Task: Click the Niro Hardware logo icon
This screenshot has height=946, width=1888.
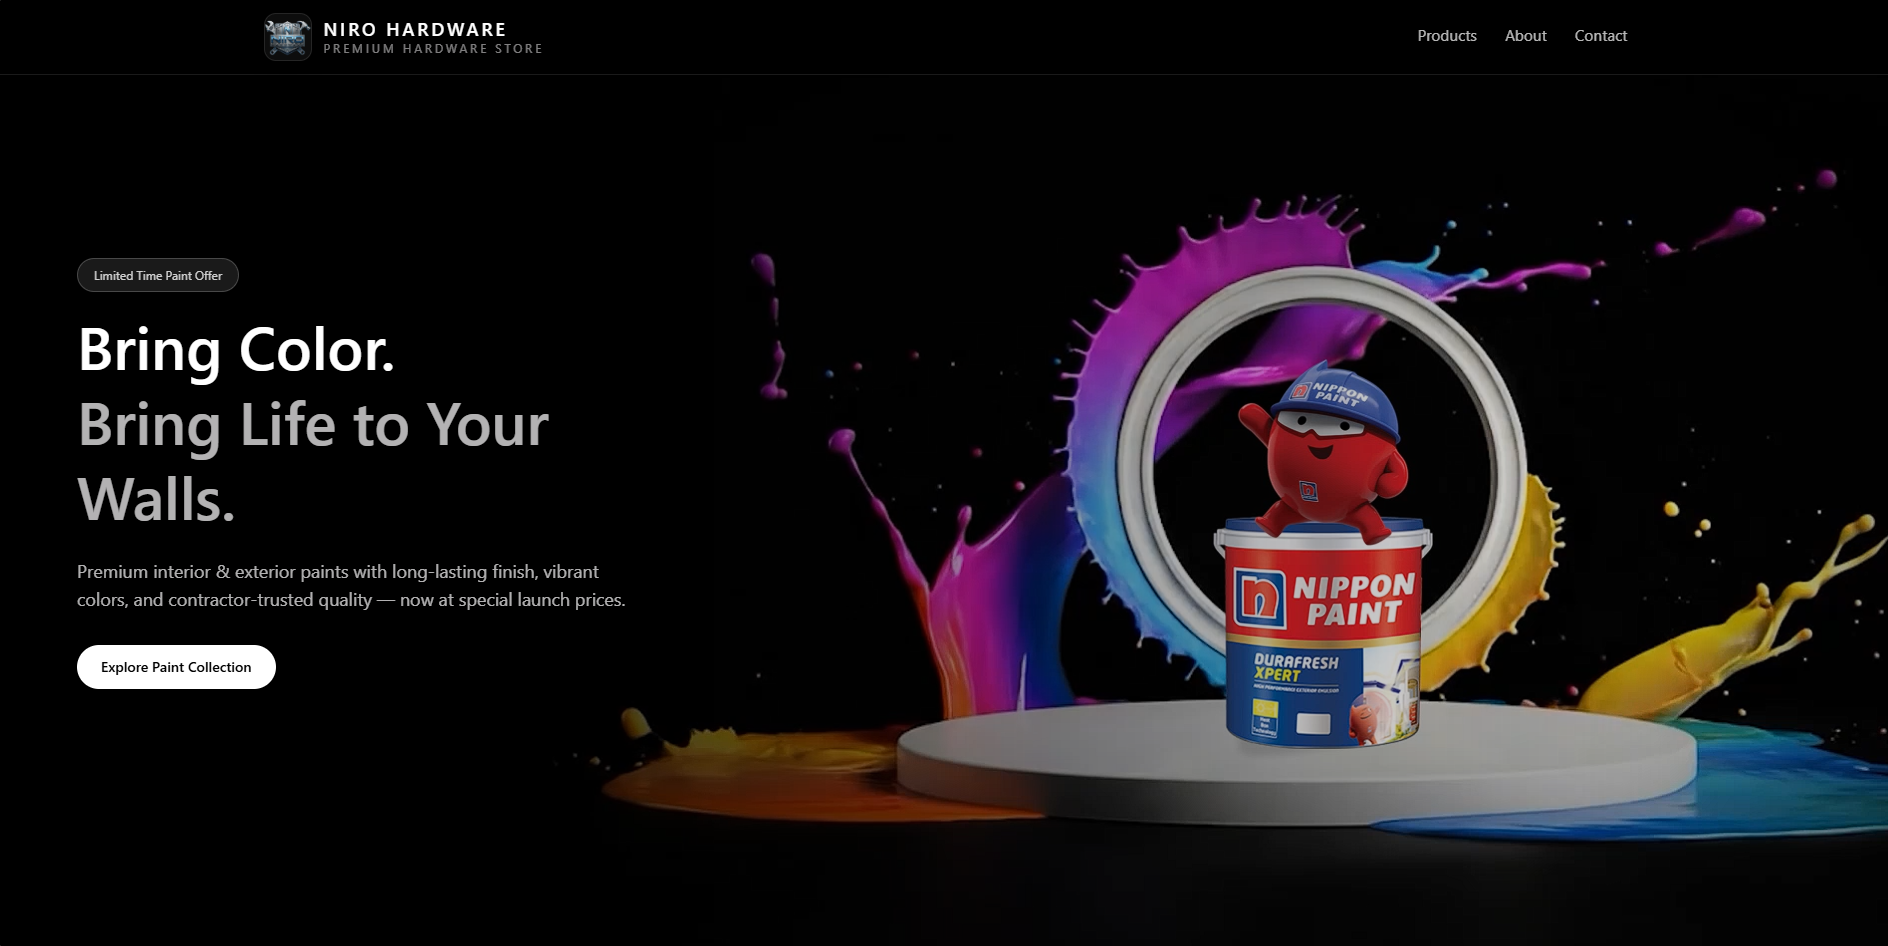Action: [288, 37]
